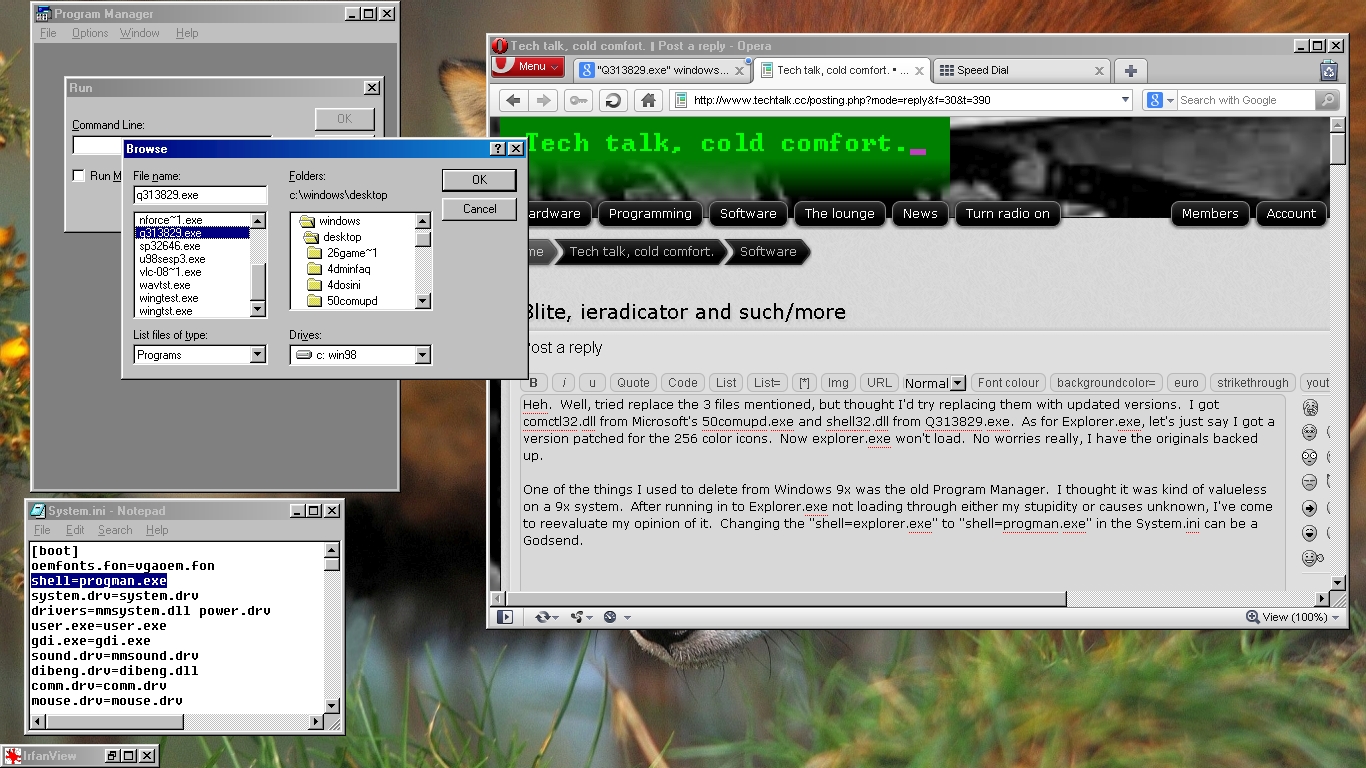Toggle Opera side panel icon in status bar
Image resolution: width=1366 pixels, height=768 pixels.
point(505,617)
